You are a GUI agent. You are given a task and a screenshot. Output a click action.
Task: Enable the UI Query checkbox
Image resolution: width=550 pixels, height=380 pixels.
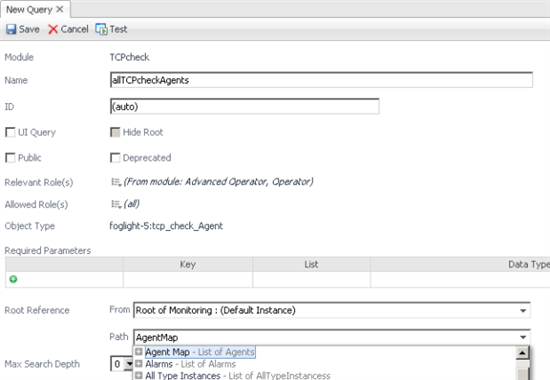click(10, 132)
